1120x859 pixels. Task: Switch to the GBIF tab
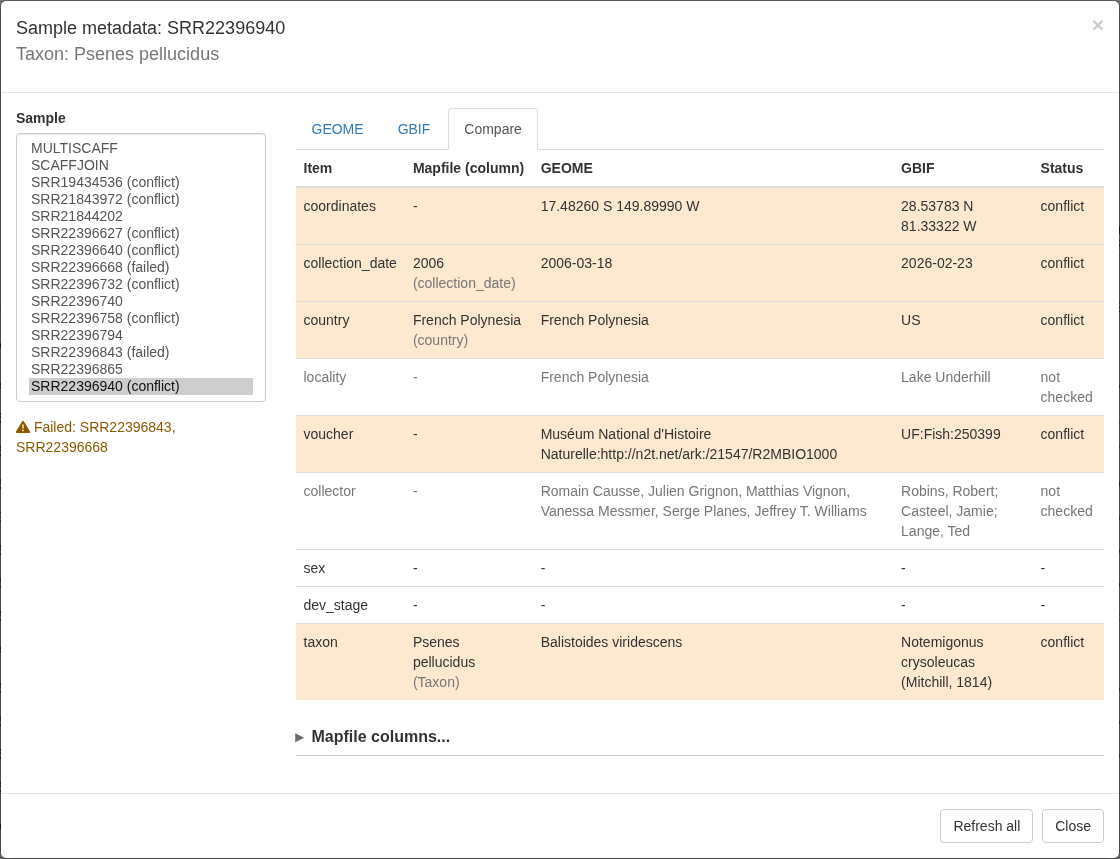[414, 129]
